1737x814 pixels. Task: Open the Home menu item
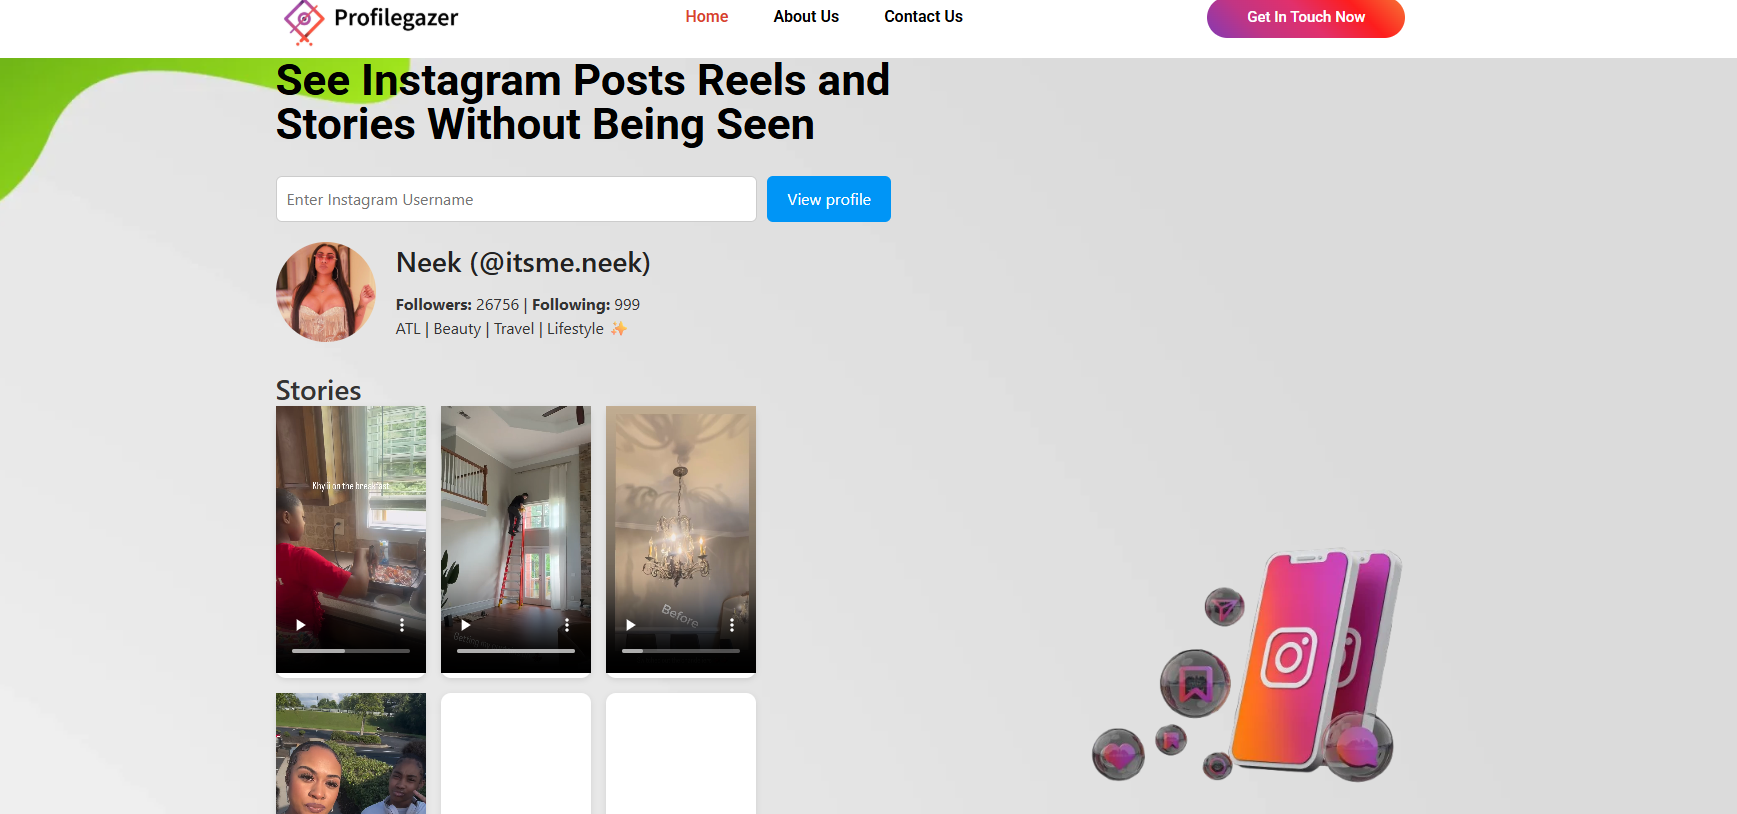coord(706,17)
